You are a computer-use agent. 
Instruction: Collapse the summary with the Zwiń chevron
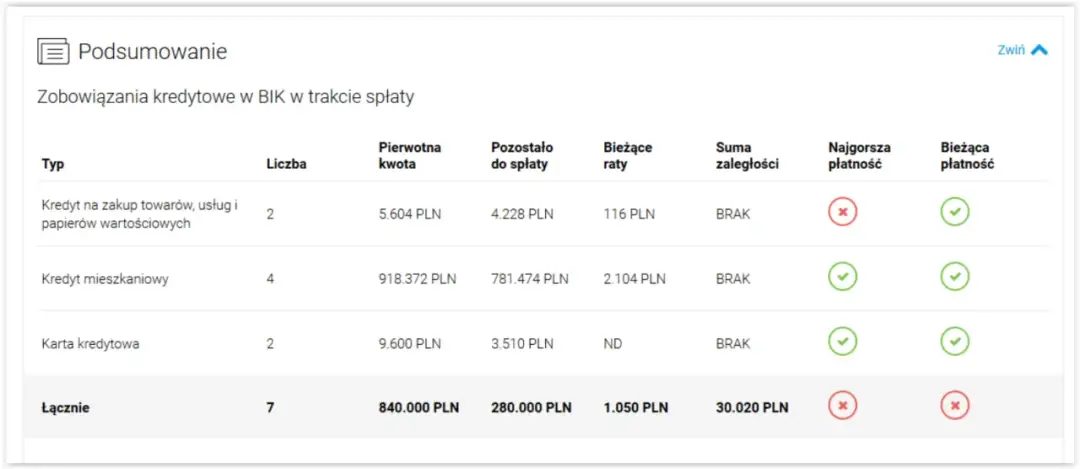1039,50
